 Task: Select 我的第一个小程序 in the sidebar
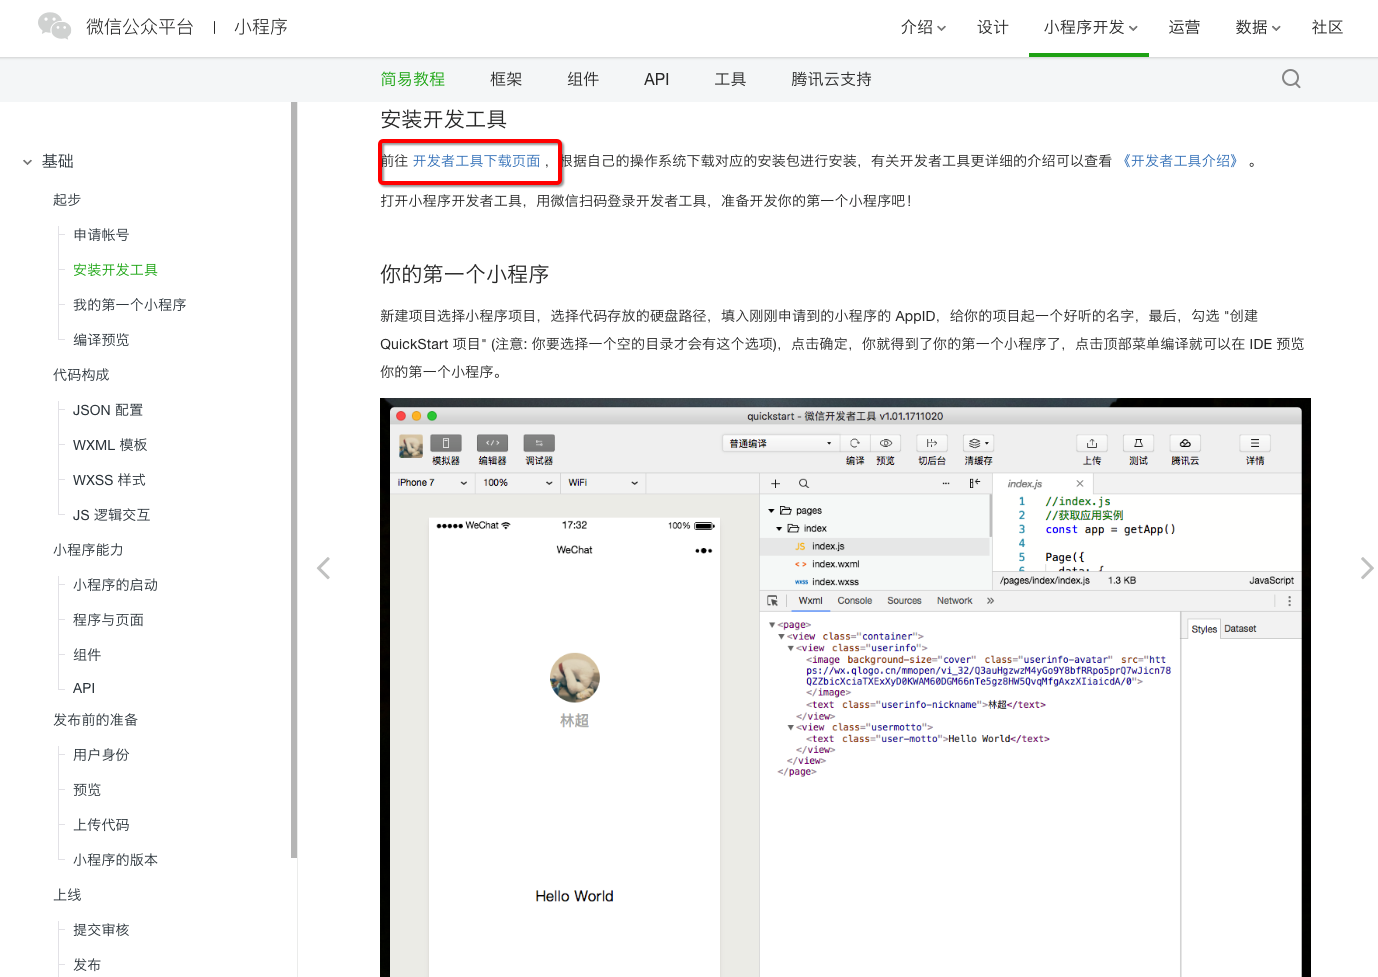tap(130, 305)
